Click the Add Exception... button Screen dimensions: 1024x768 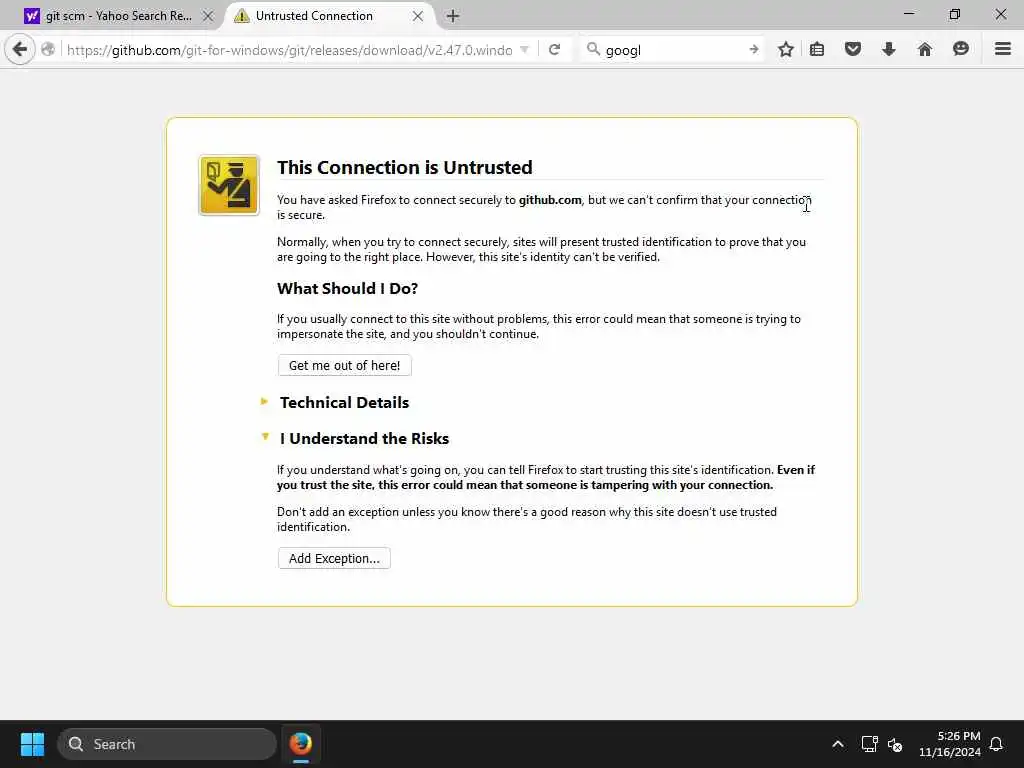coord(334,558)
